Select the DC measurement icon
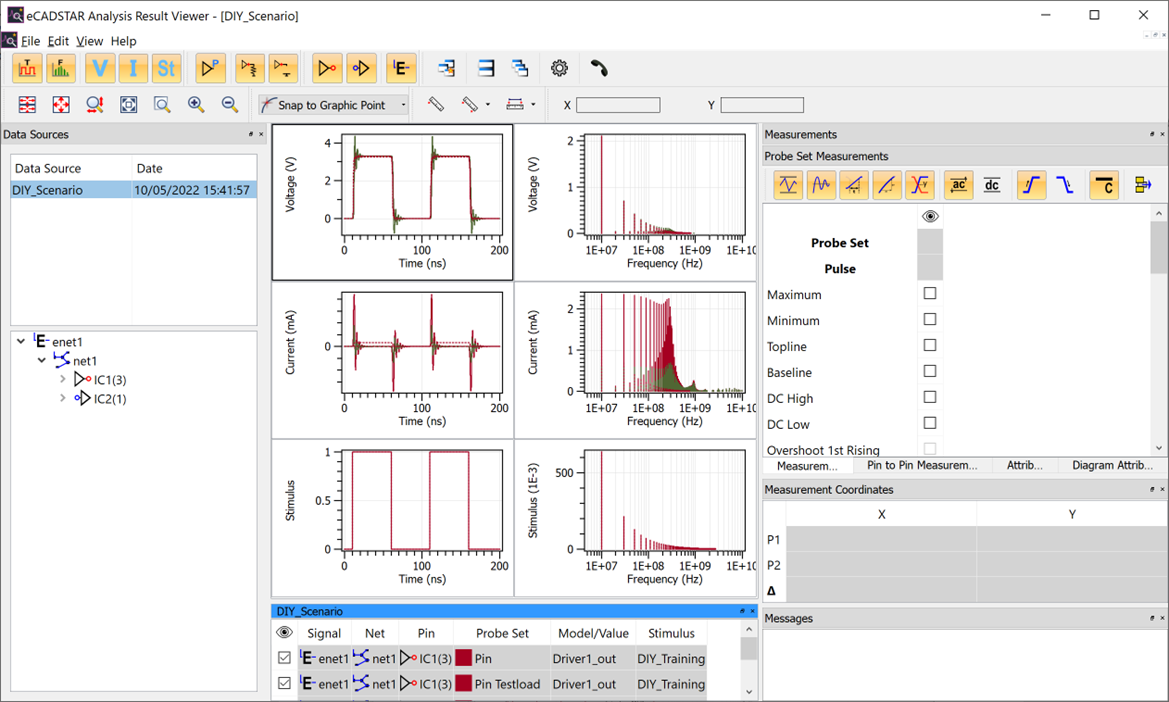 pyautogui.click(x=992, y=185)
